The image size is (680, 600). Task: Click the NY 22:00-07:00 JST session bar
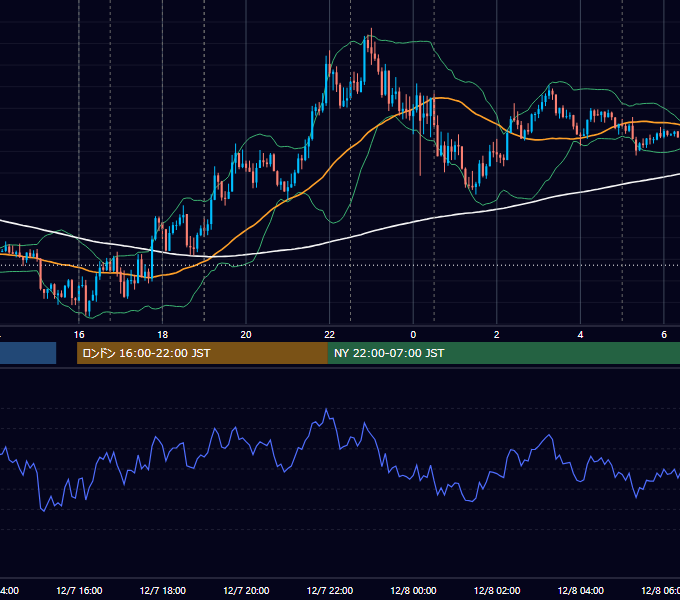coord(503,353)
